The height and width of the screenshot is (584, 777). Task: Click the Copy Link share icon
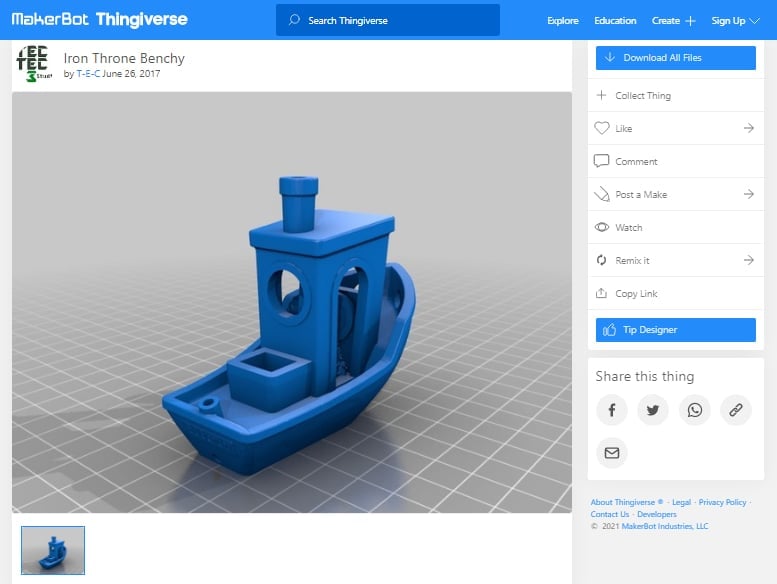[601, 293]
